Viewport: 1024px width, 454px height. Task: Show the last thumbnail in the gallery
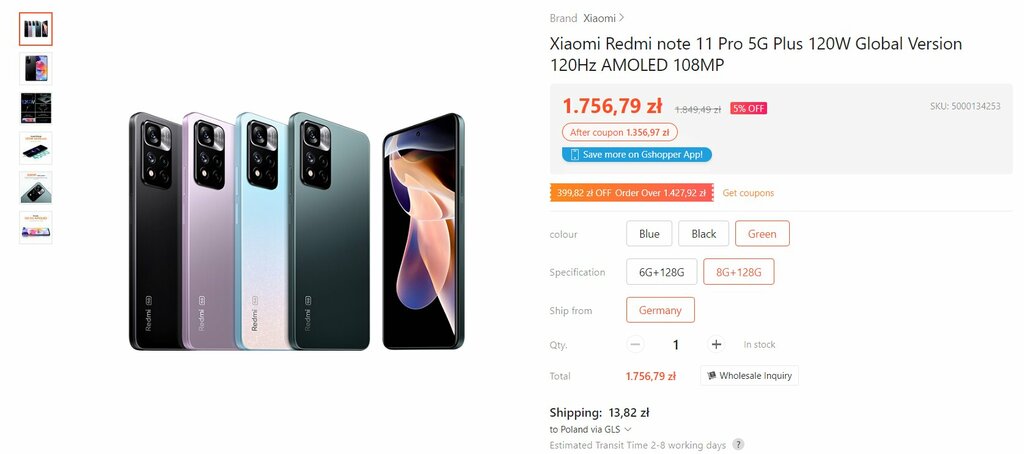[x=36, y=227]
